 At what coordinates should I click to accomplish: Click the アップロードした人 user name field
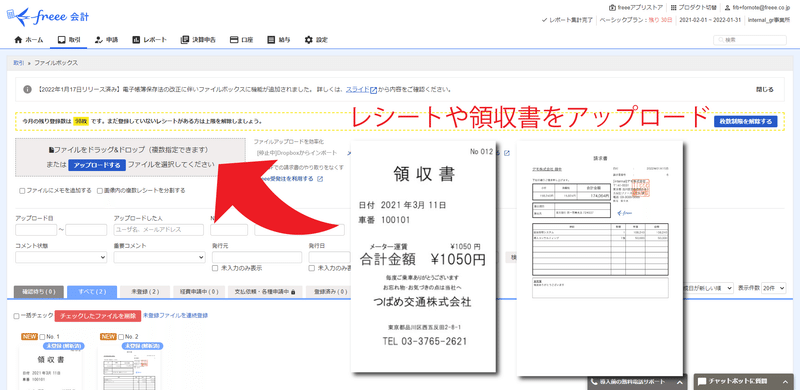pos(158,230)
